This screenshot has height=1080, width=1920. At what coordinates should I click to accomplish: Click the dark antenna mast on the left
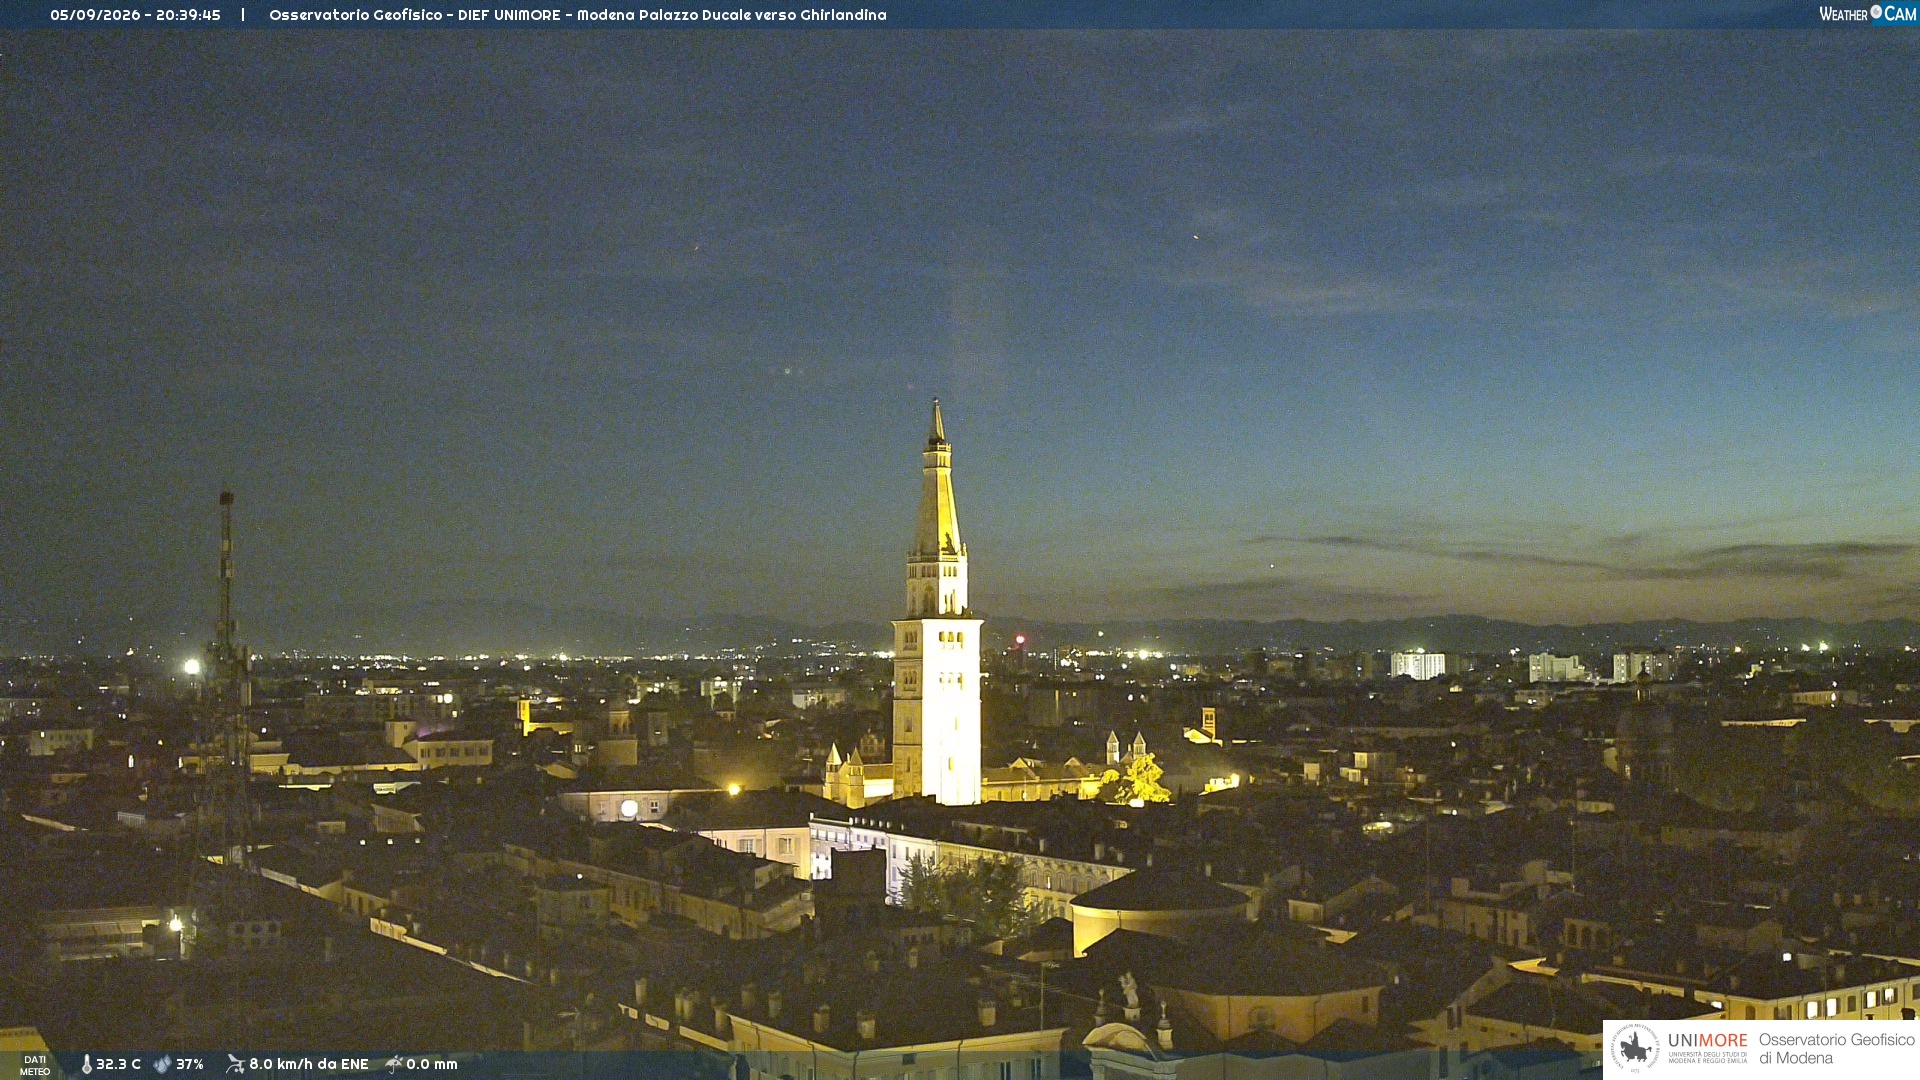229,670
